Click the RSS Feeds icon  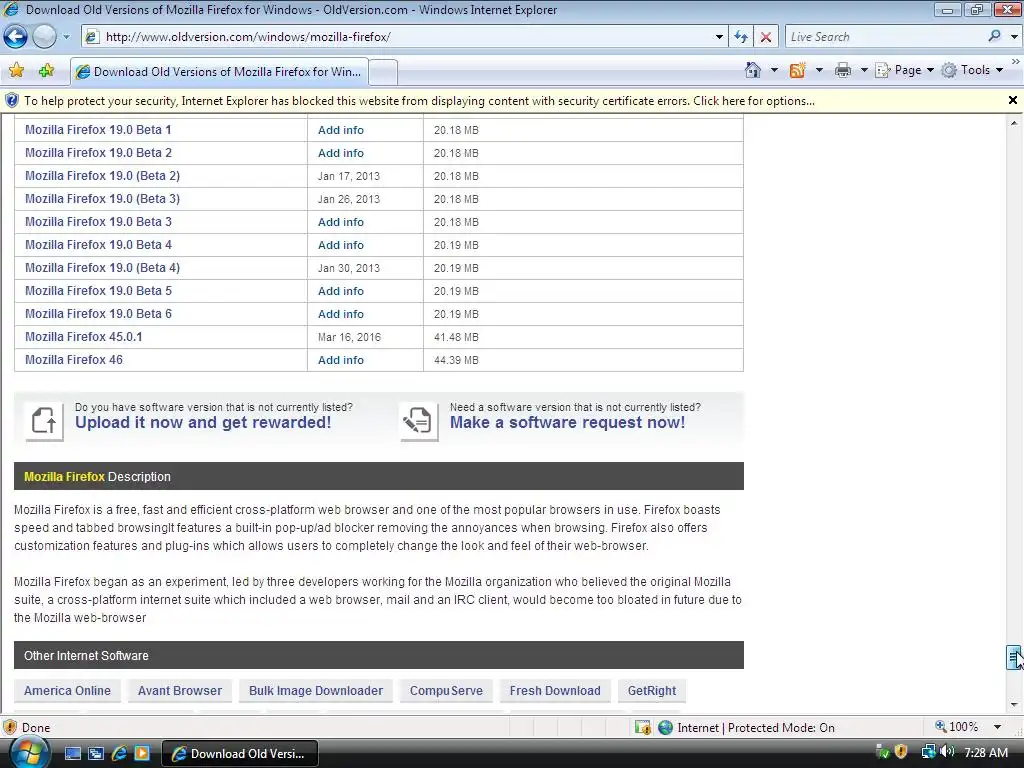point(797,70)
